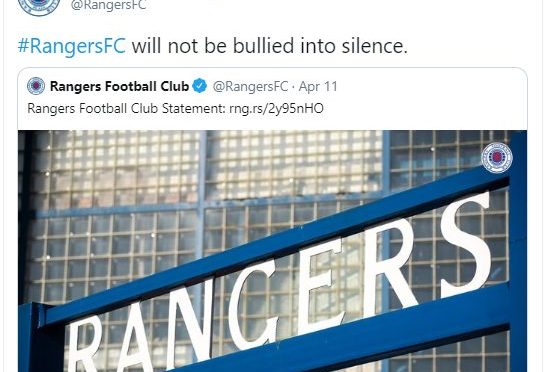Image resolution: width=545 pixels, height=372 pixels.
Task: Follow the rng.rs/2y95nHO link
Action: pos(277,108)
